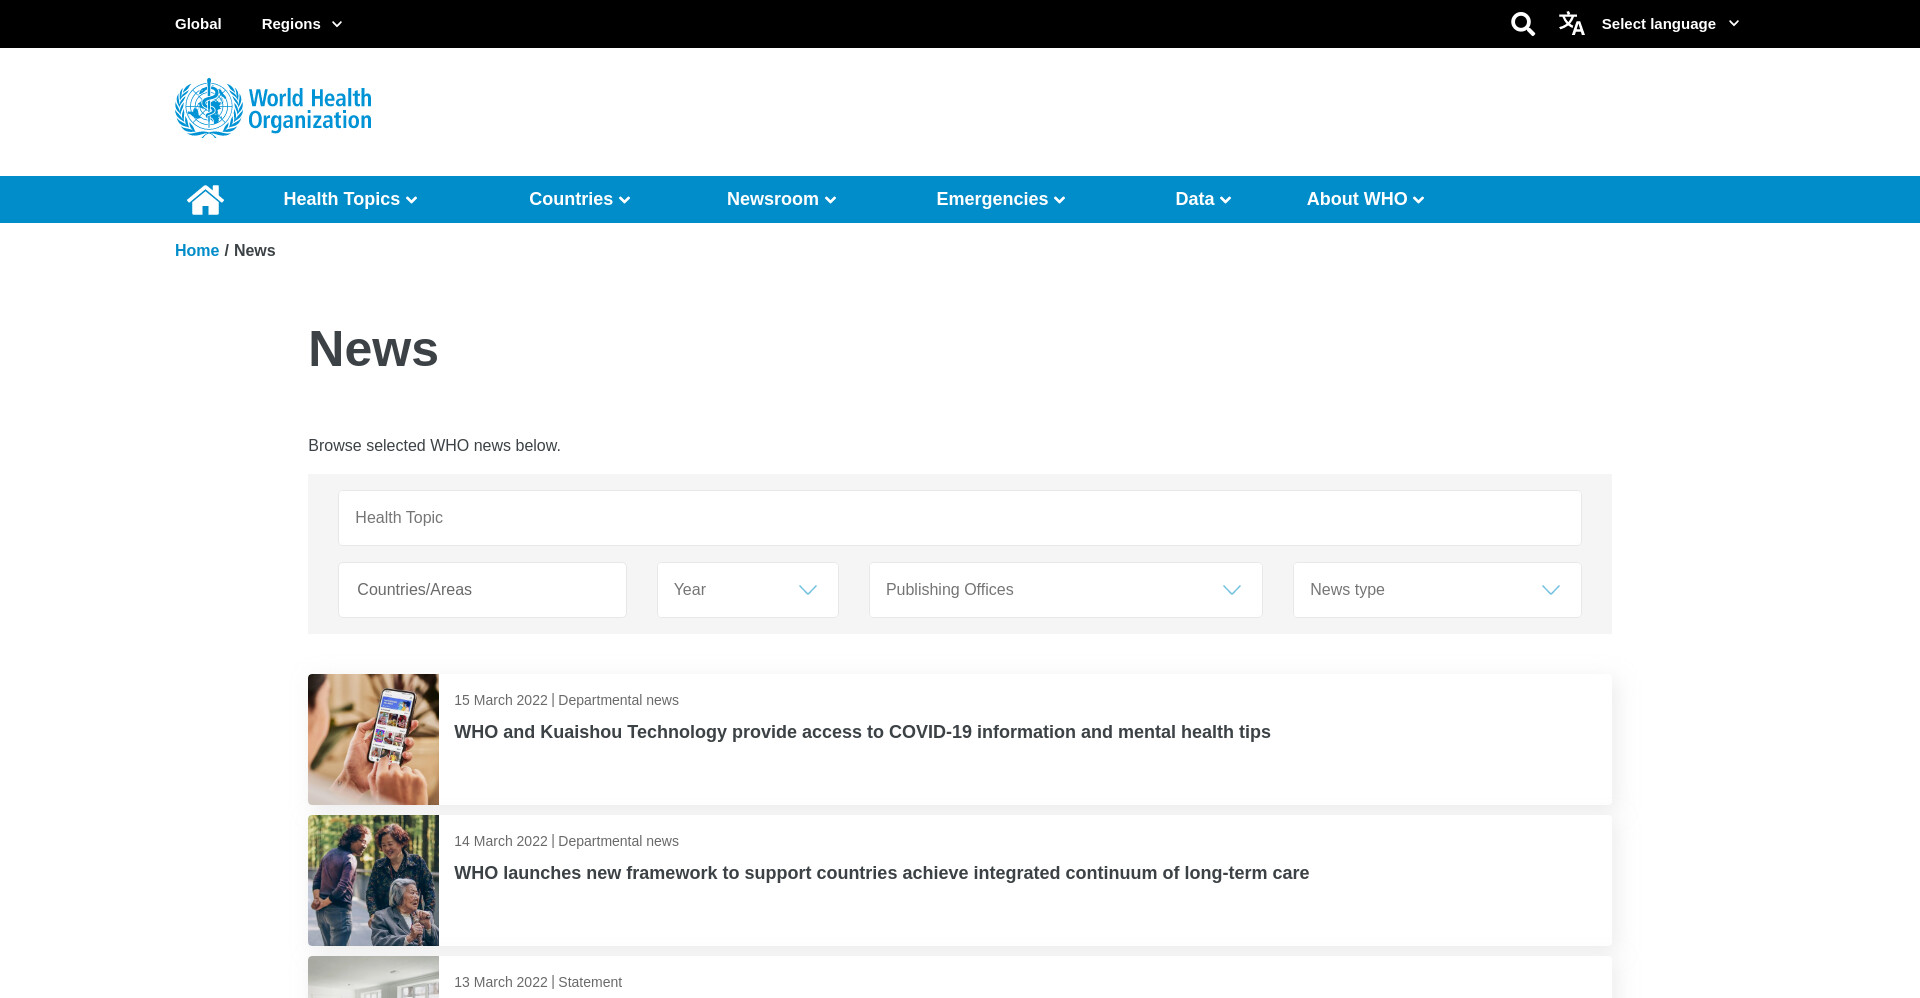Open the Countries menu
Screen dimensions: 1920x998
580,199
